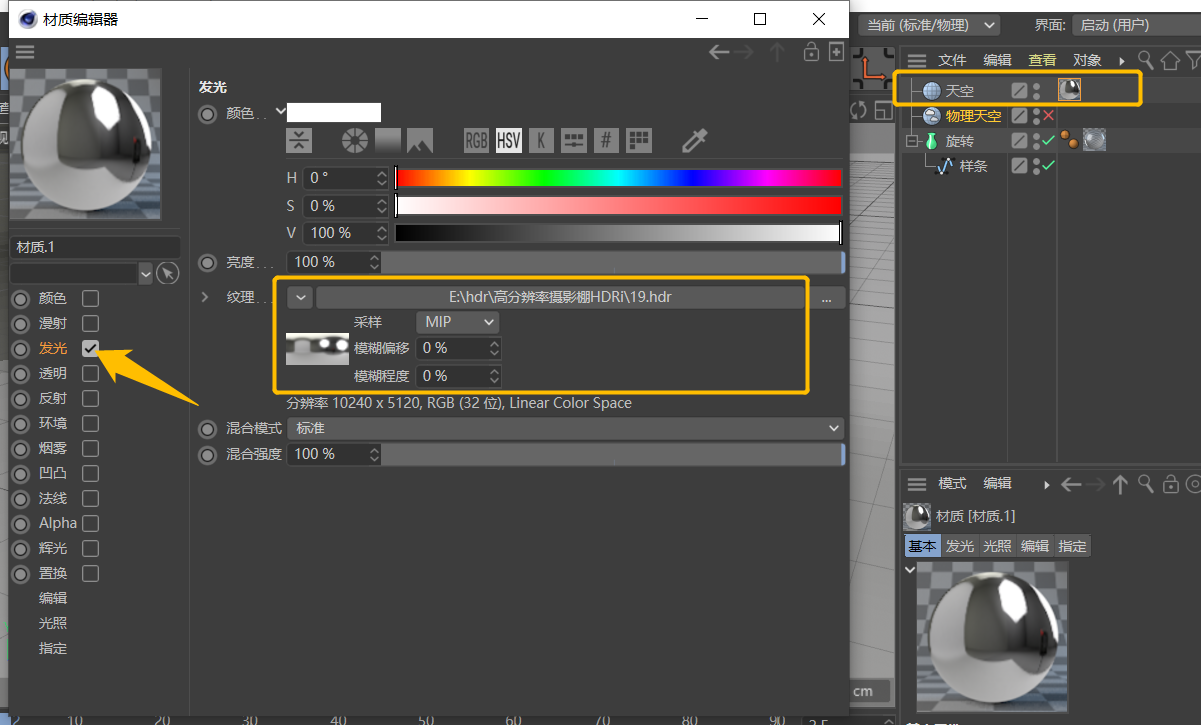
Task: Click the E:\hdr 19.hdr texture path button
Action: (561, 297)
